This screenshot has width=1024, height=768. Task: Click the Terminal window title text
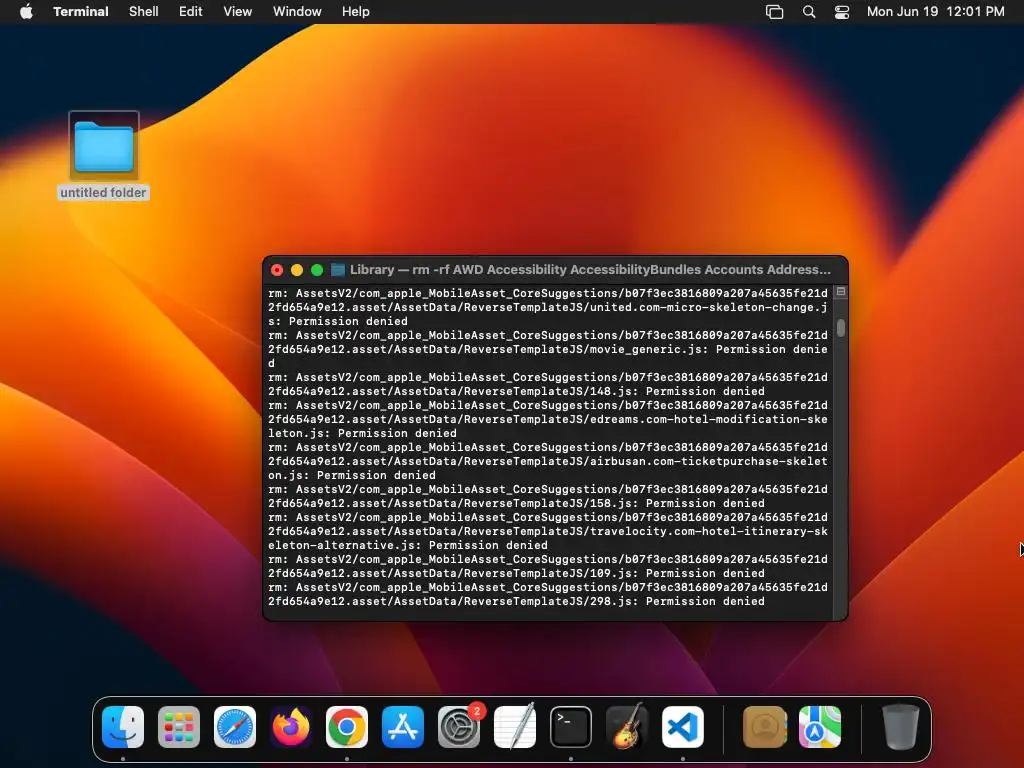(590, 270)
